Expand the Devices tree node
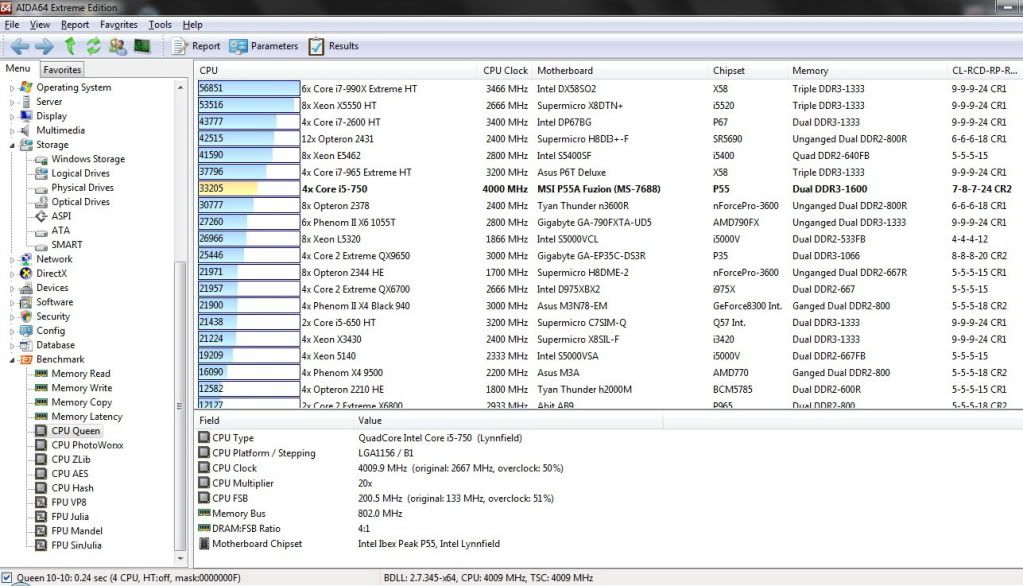The width and height of the screenshot is (1023, 586). tap(12, 288)
